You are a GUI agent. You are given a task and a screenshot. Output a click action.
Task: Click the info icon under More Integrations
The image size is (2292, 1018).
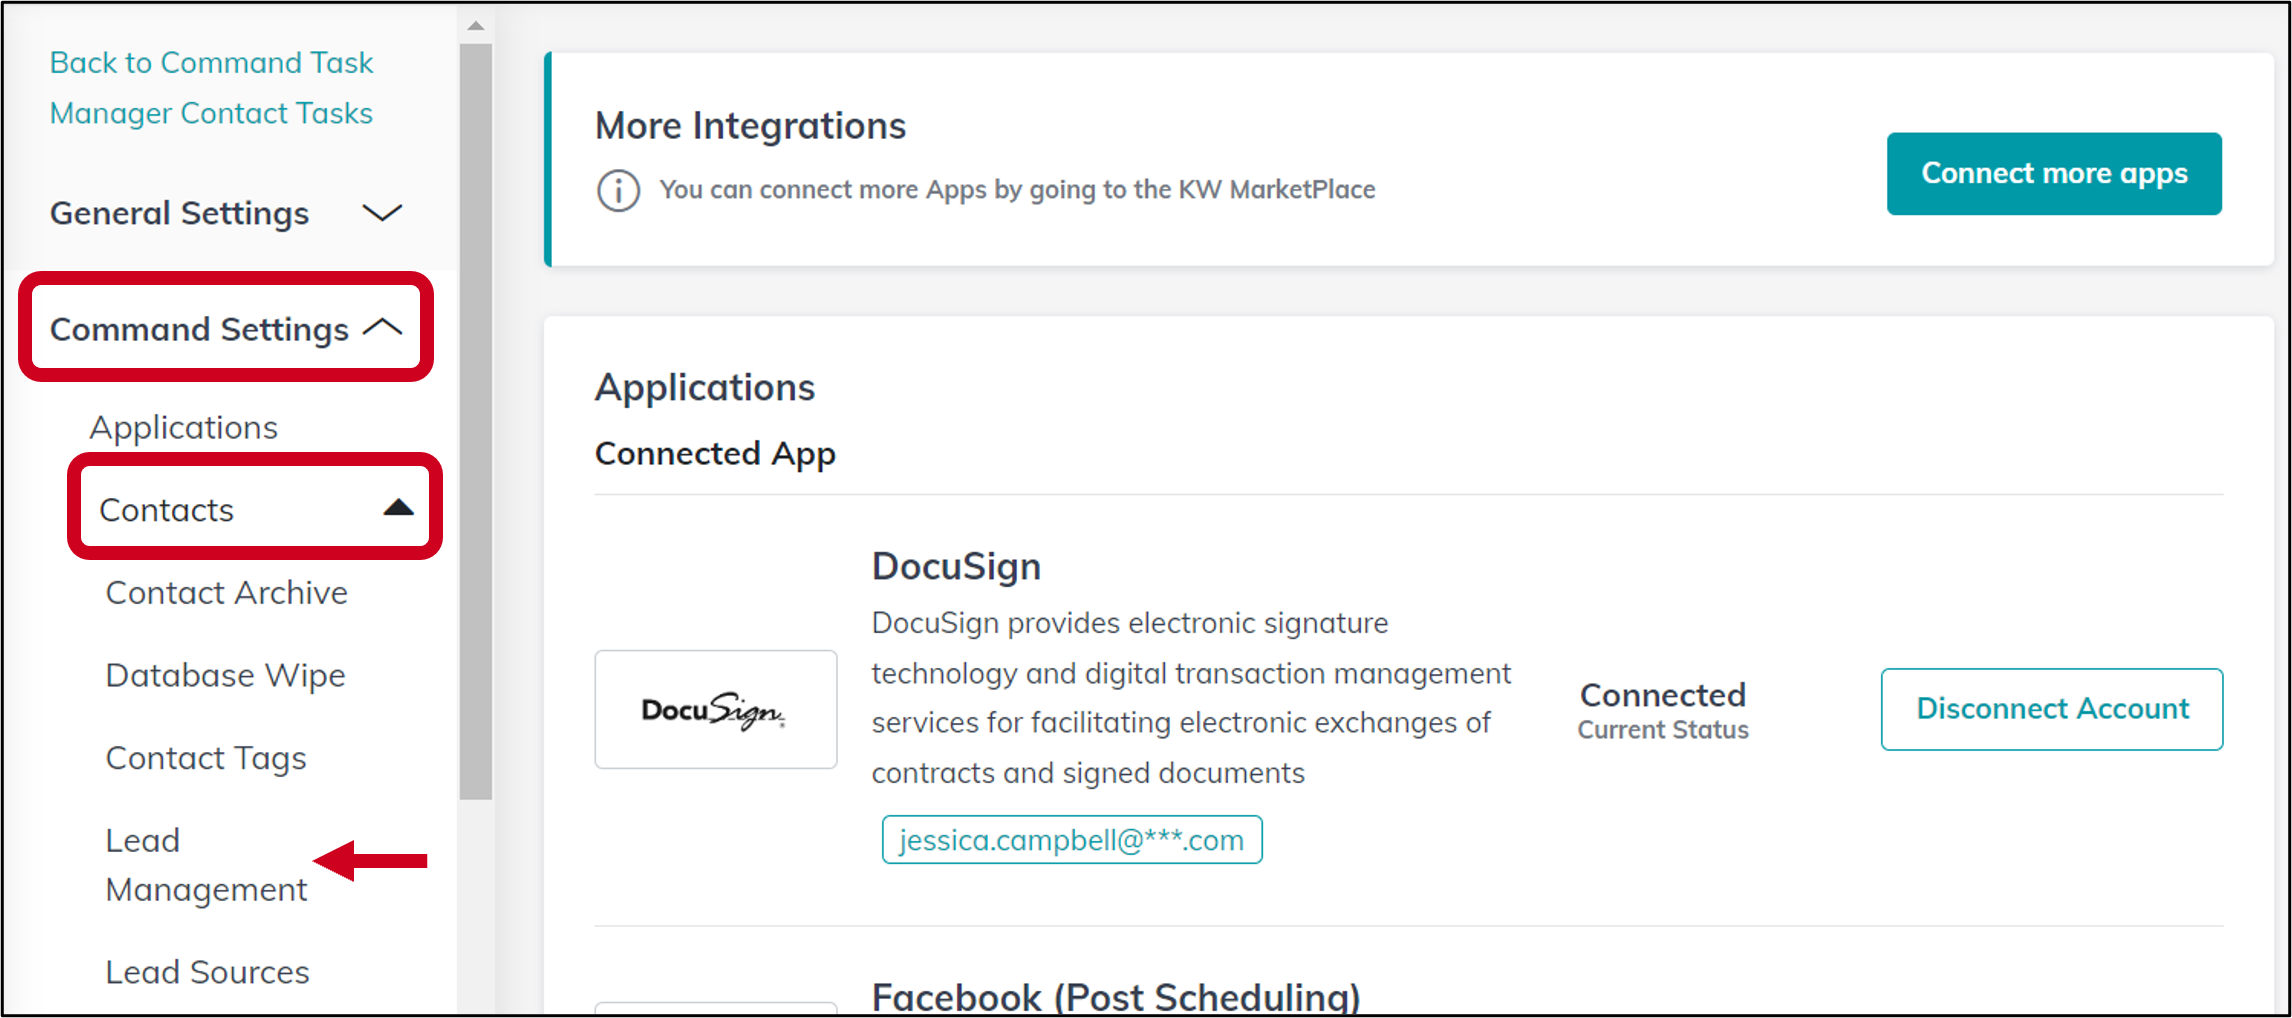tap(618, 190)
